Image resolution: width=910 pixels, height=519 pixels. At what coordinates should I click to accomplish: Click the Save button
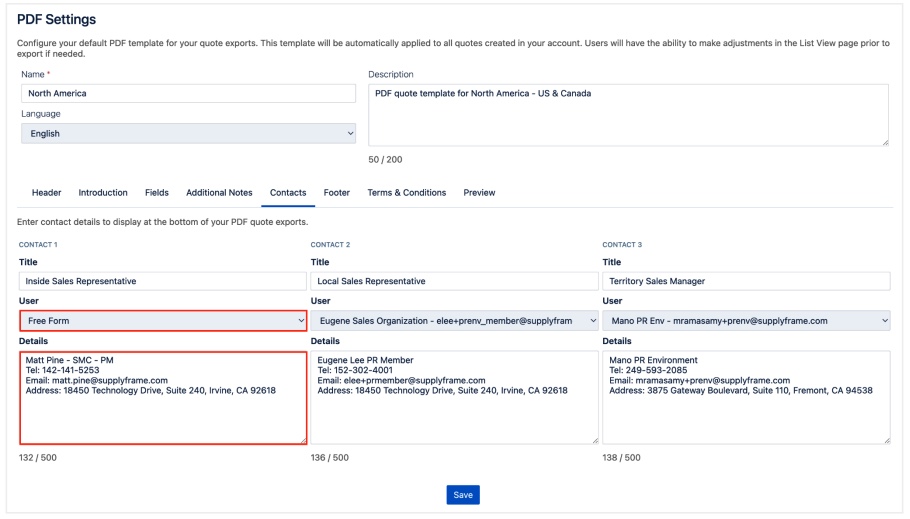463,495
